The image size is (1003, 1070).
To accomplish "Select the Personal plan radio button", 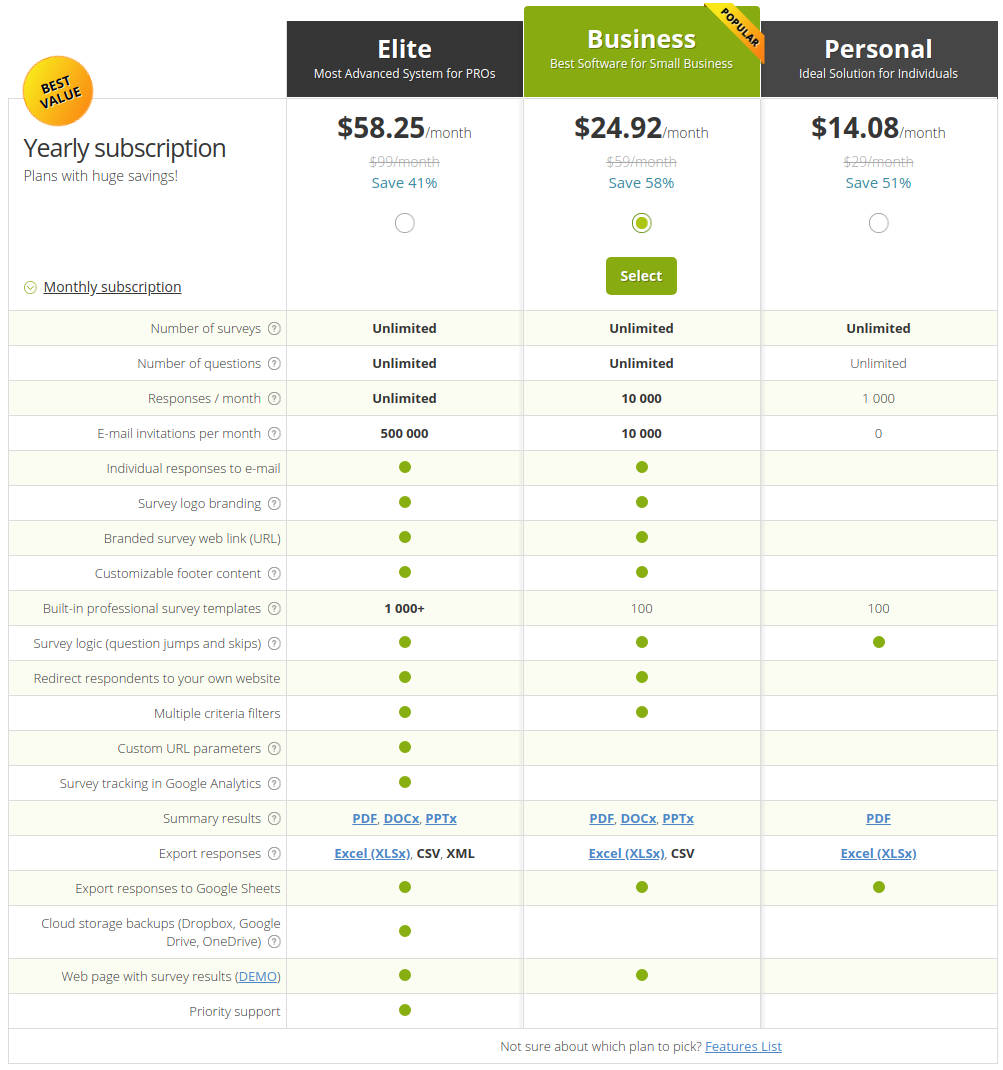I will point(878,223).
